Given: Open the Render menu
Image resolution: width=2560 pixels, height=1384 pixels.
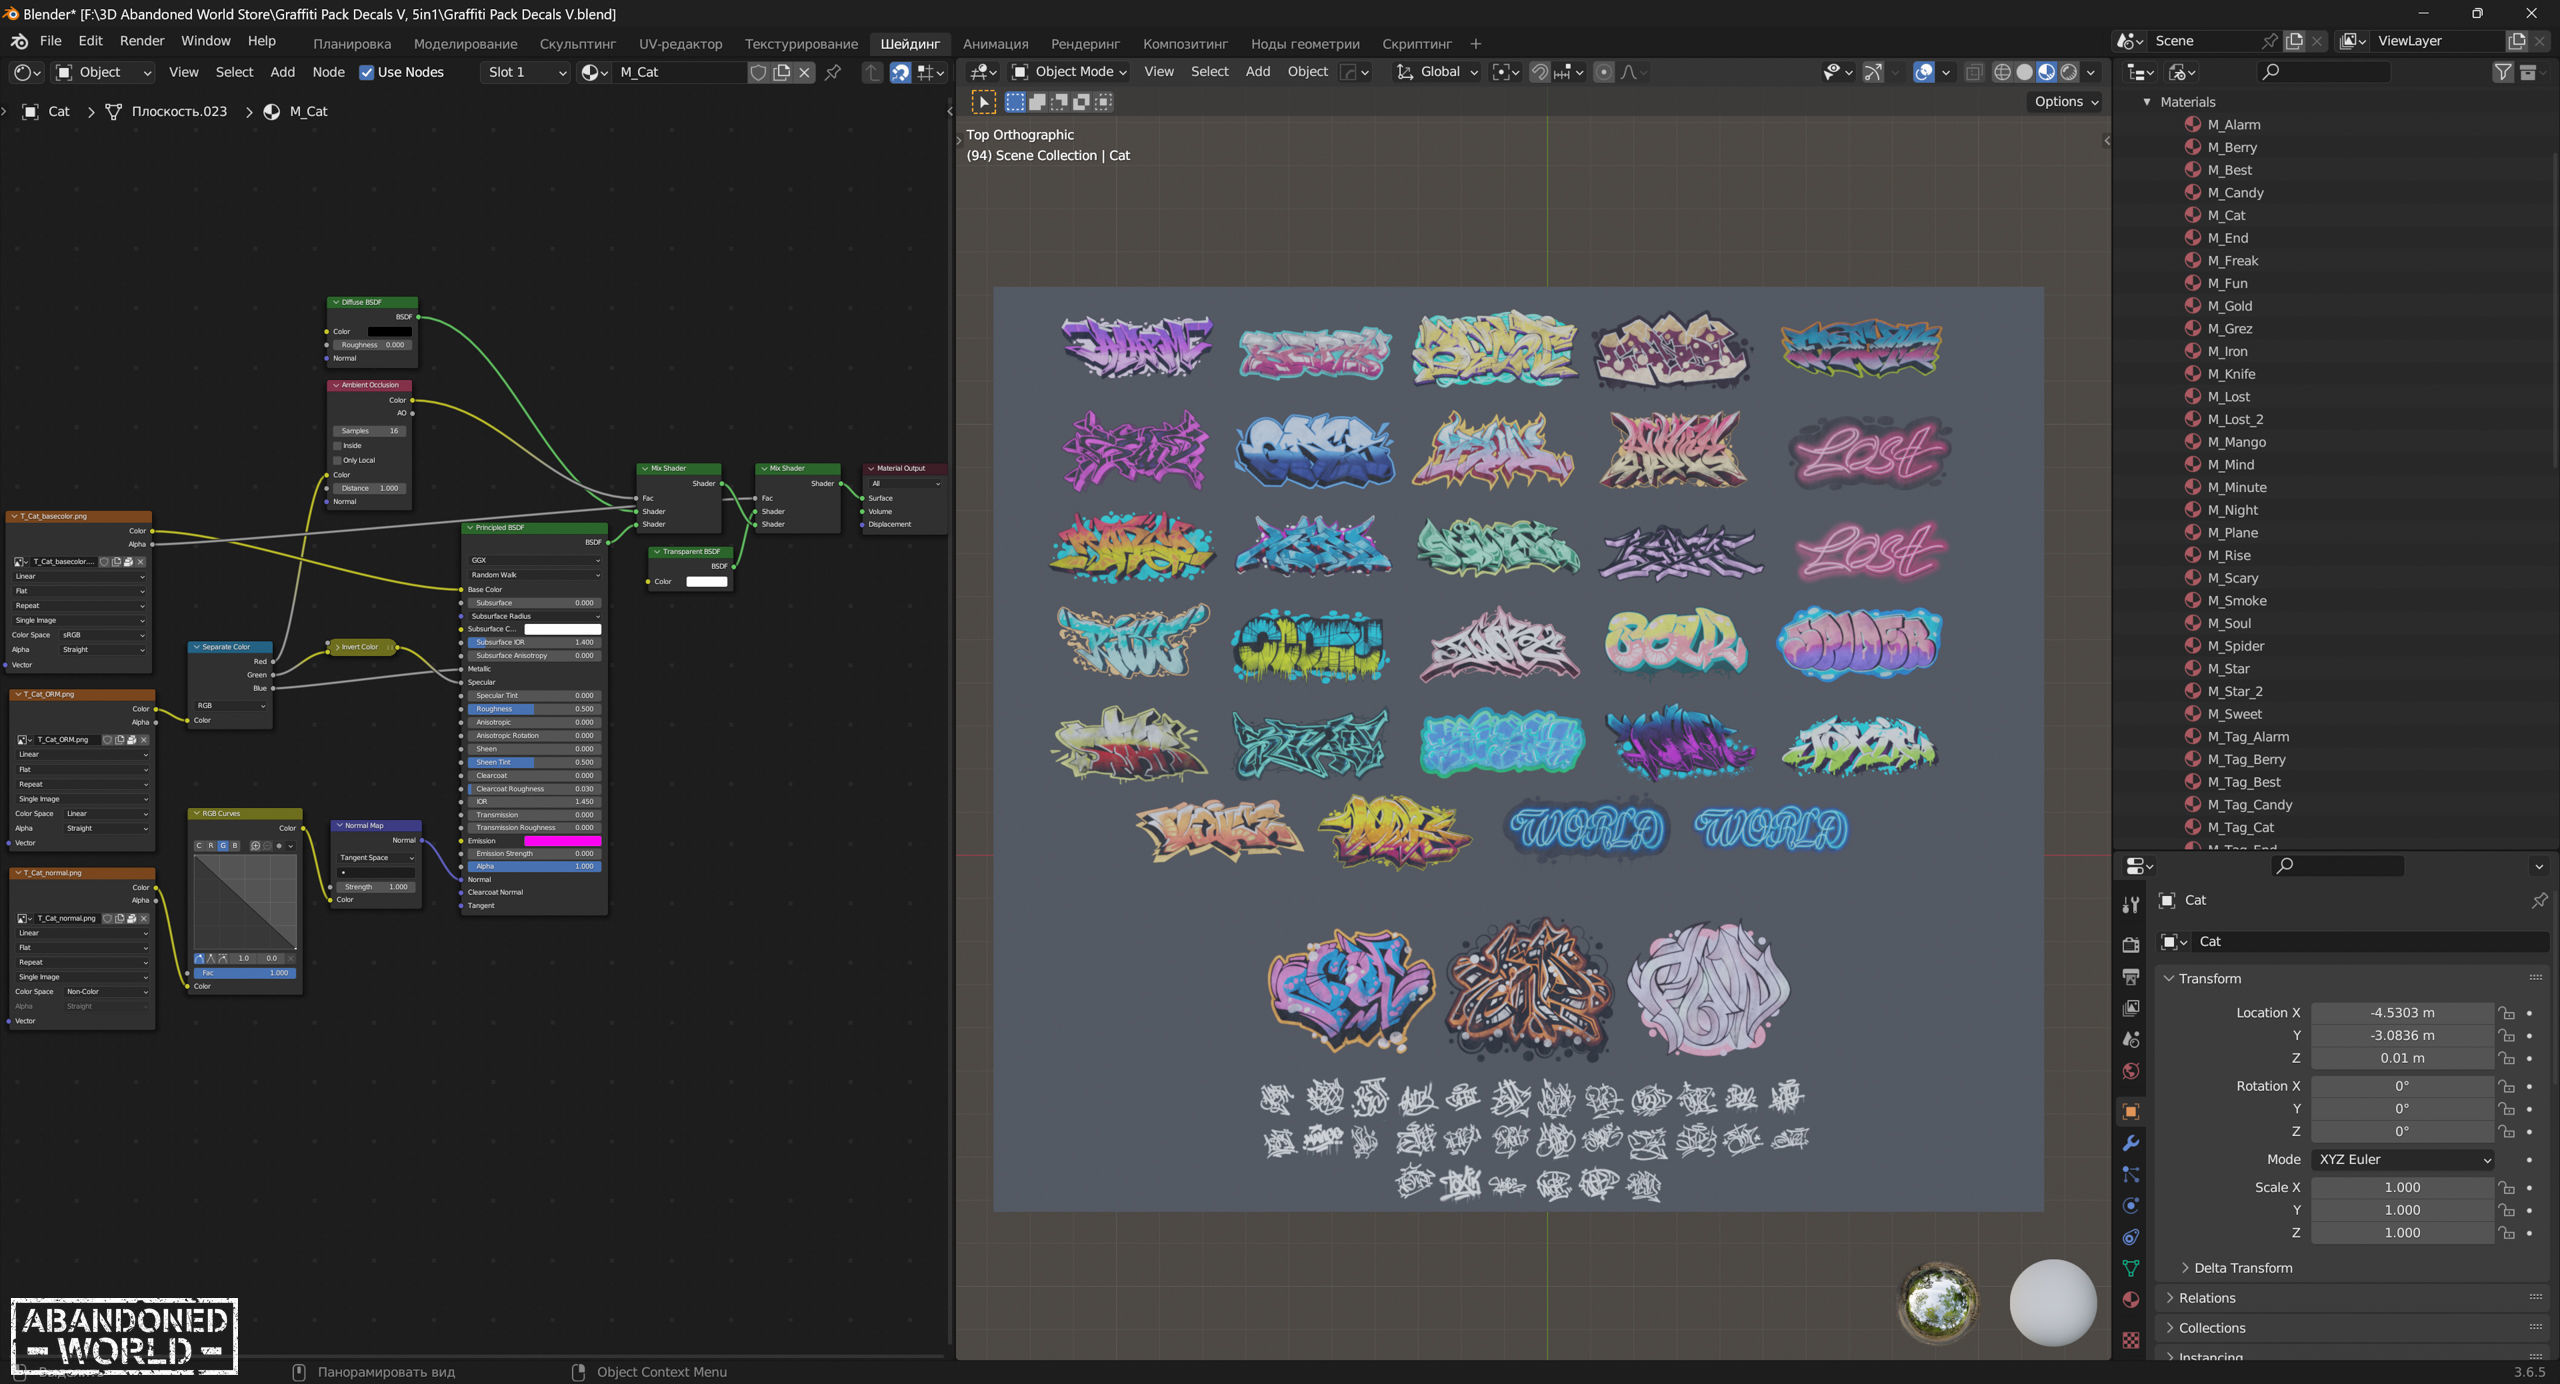Looking at the screenshot, I should coord(141,41).
